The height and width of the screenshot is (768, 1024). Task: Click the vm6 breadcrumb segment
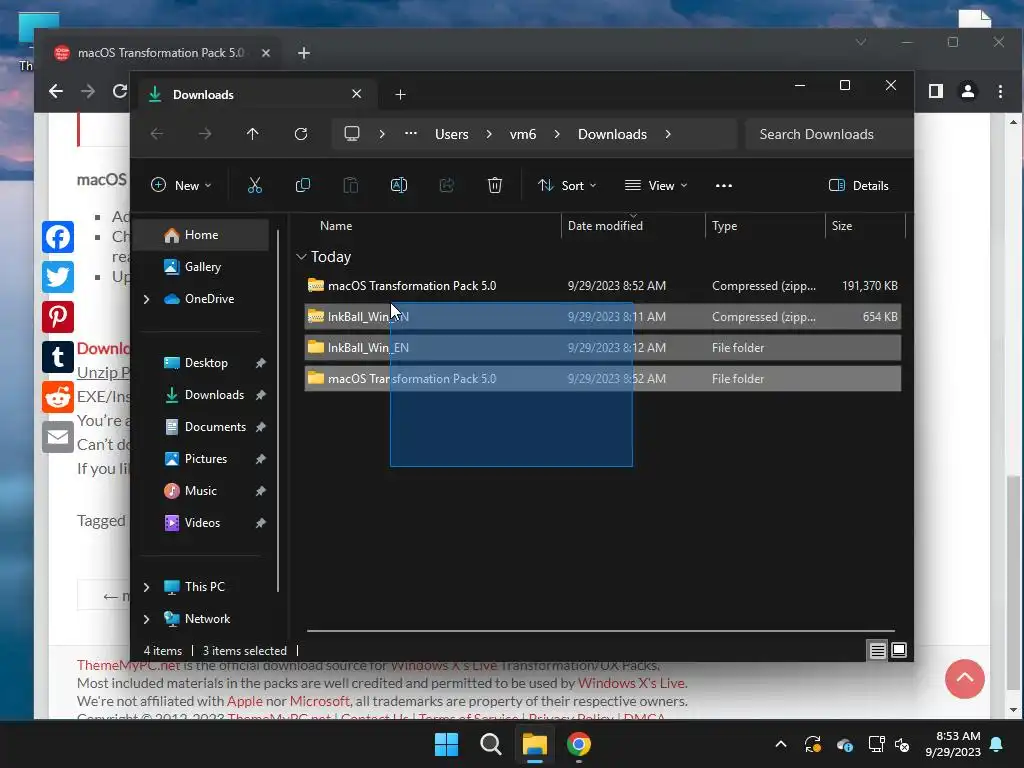[x=522, y=134]
